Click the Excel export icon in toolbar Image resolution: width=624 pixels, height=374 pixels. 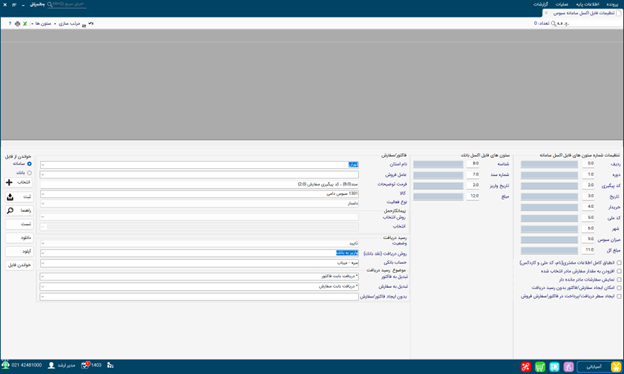click(x=25, y=24)
